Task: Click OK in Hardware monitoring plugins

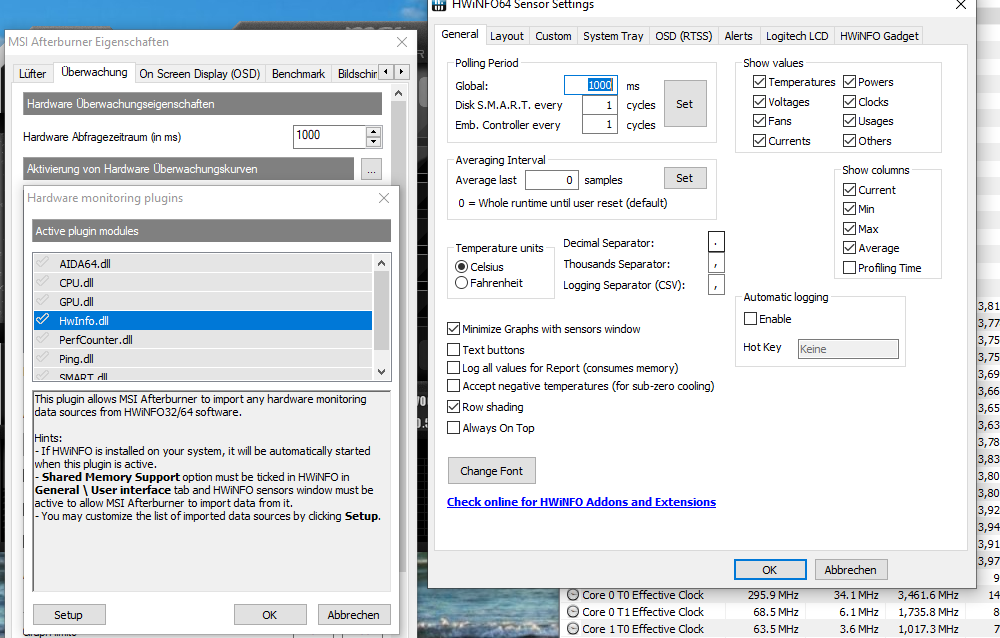Action: 270,615
